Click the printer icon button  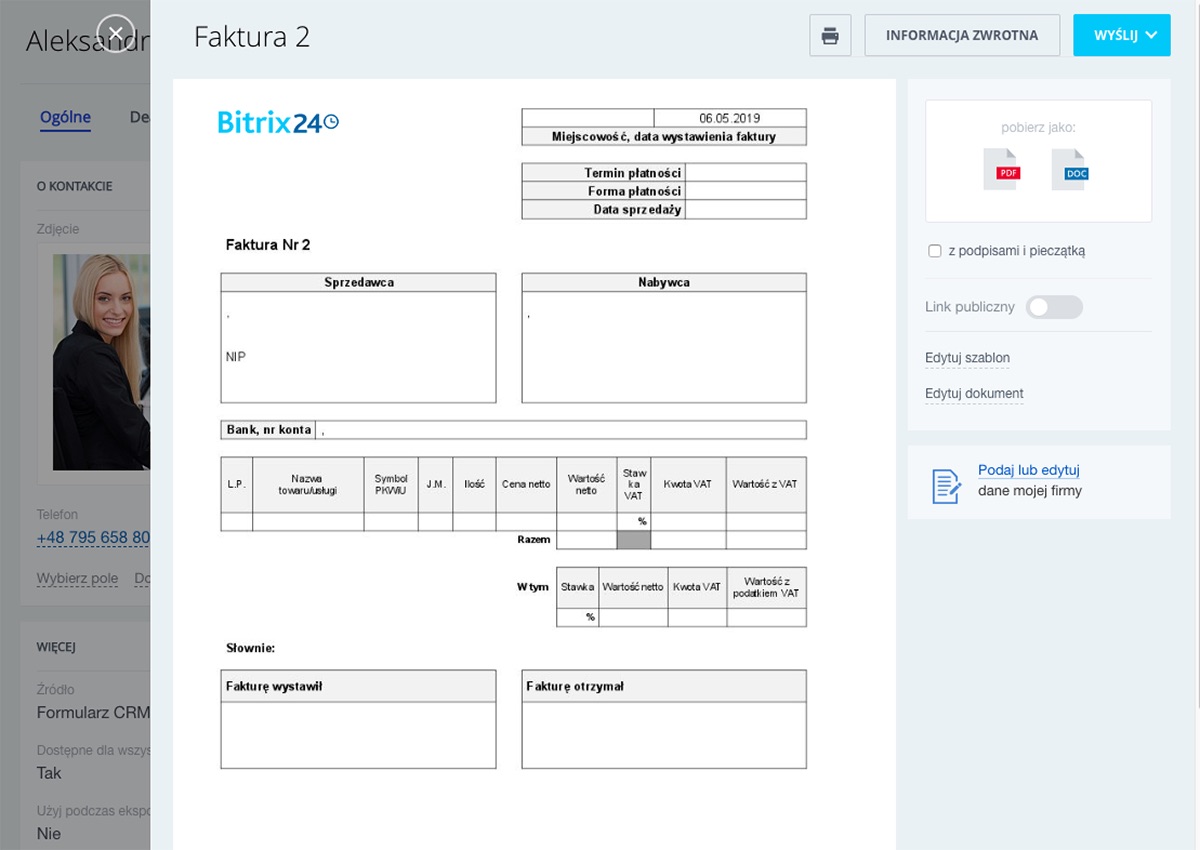click(830, 35)
